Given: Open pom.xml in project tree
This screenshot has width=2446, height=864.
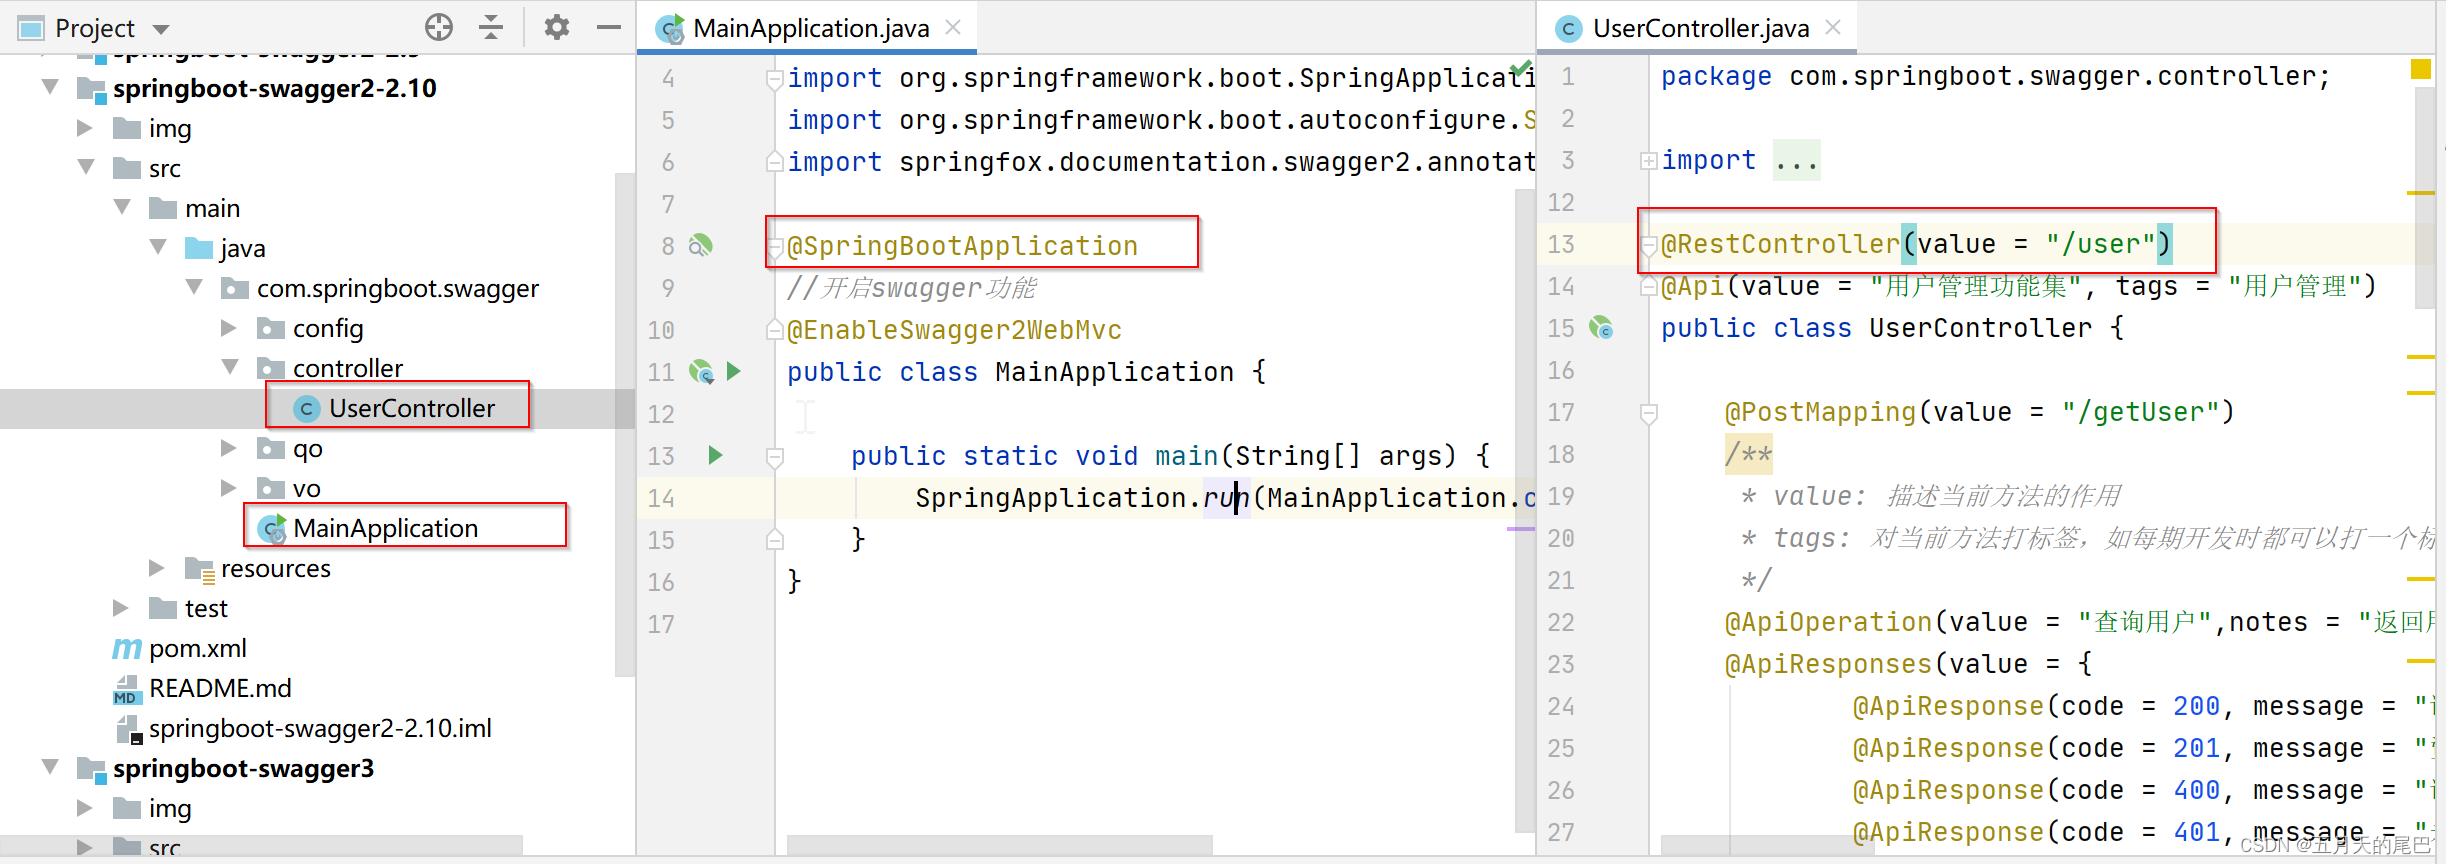Looking at the screenshot, I should tap(180, 648).
